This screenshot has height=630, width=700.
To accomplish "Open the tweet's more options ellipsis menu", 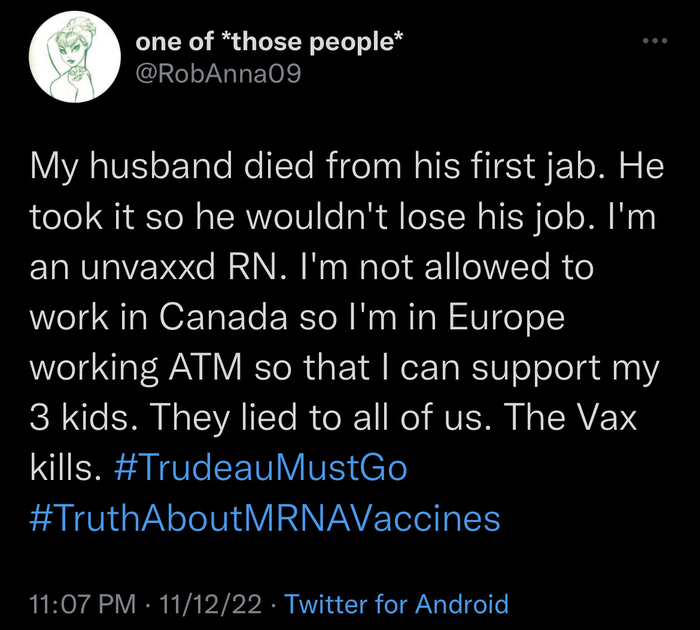I will 654,42.
